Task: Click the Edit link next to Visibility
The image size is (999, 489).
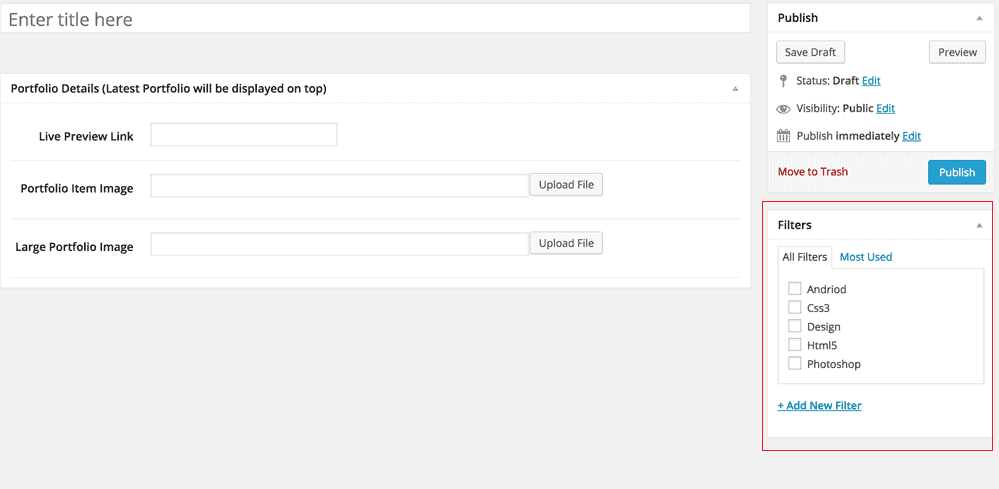Action: coord(885,109)
